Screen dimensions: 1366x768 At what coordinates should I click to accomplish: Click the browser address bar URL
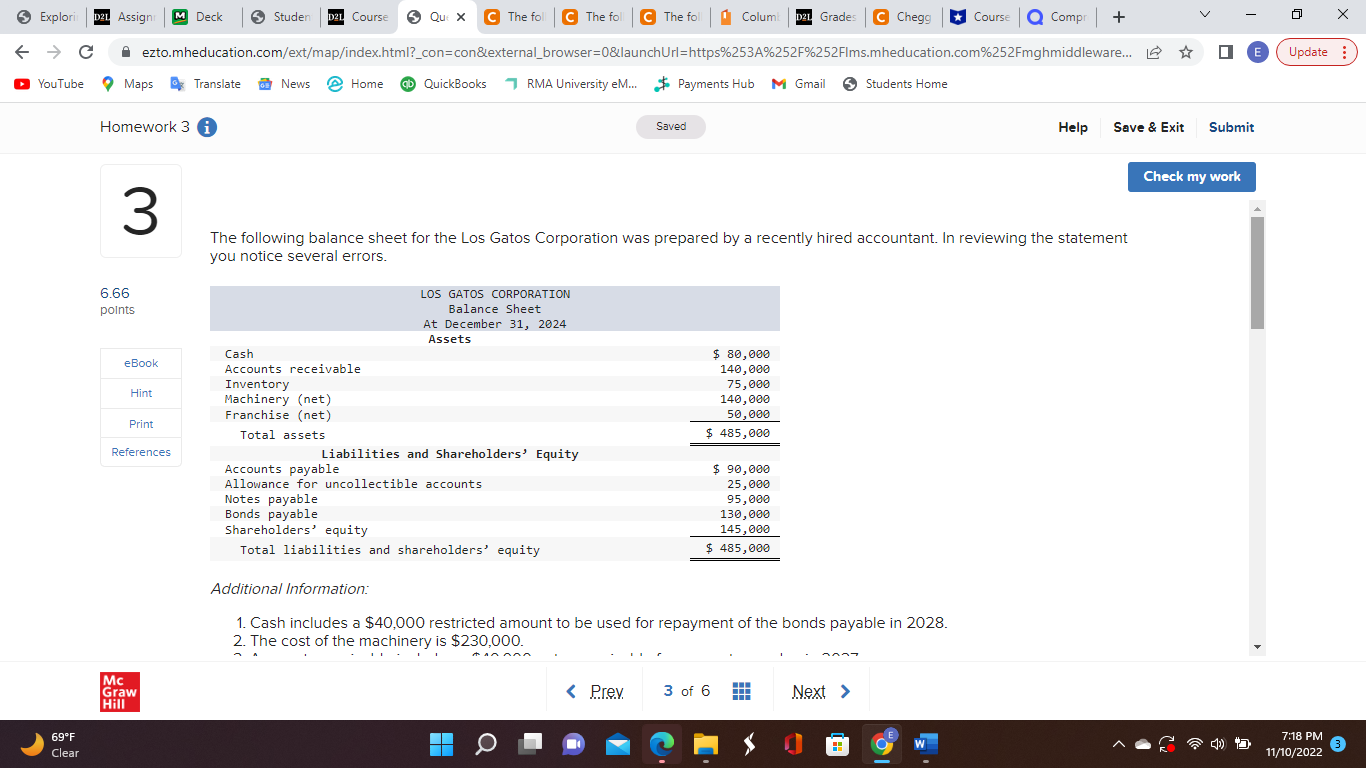pyautogui.click(x=637, y=52)
